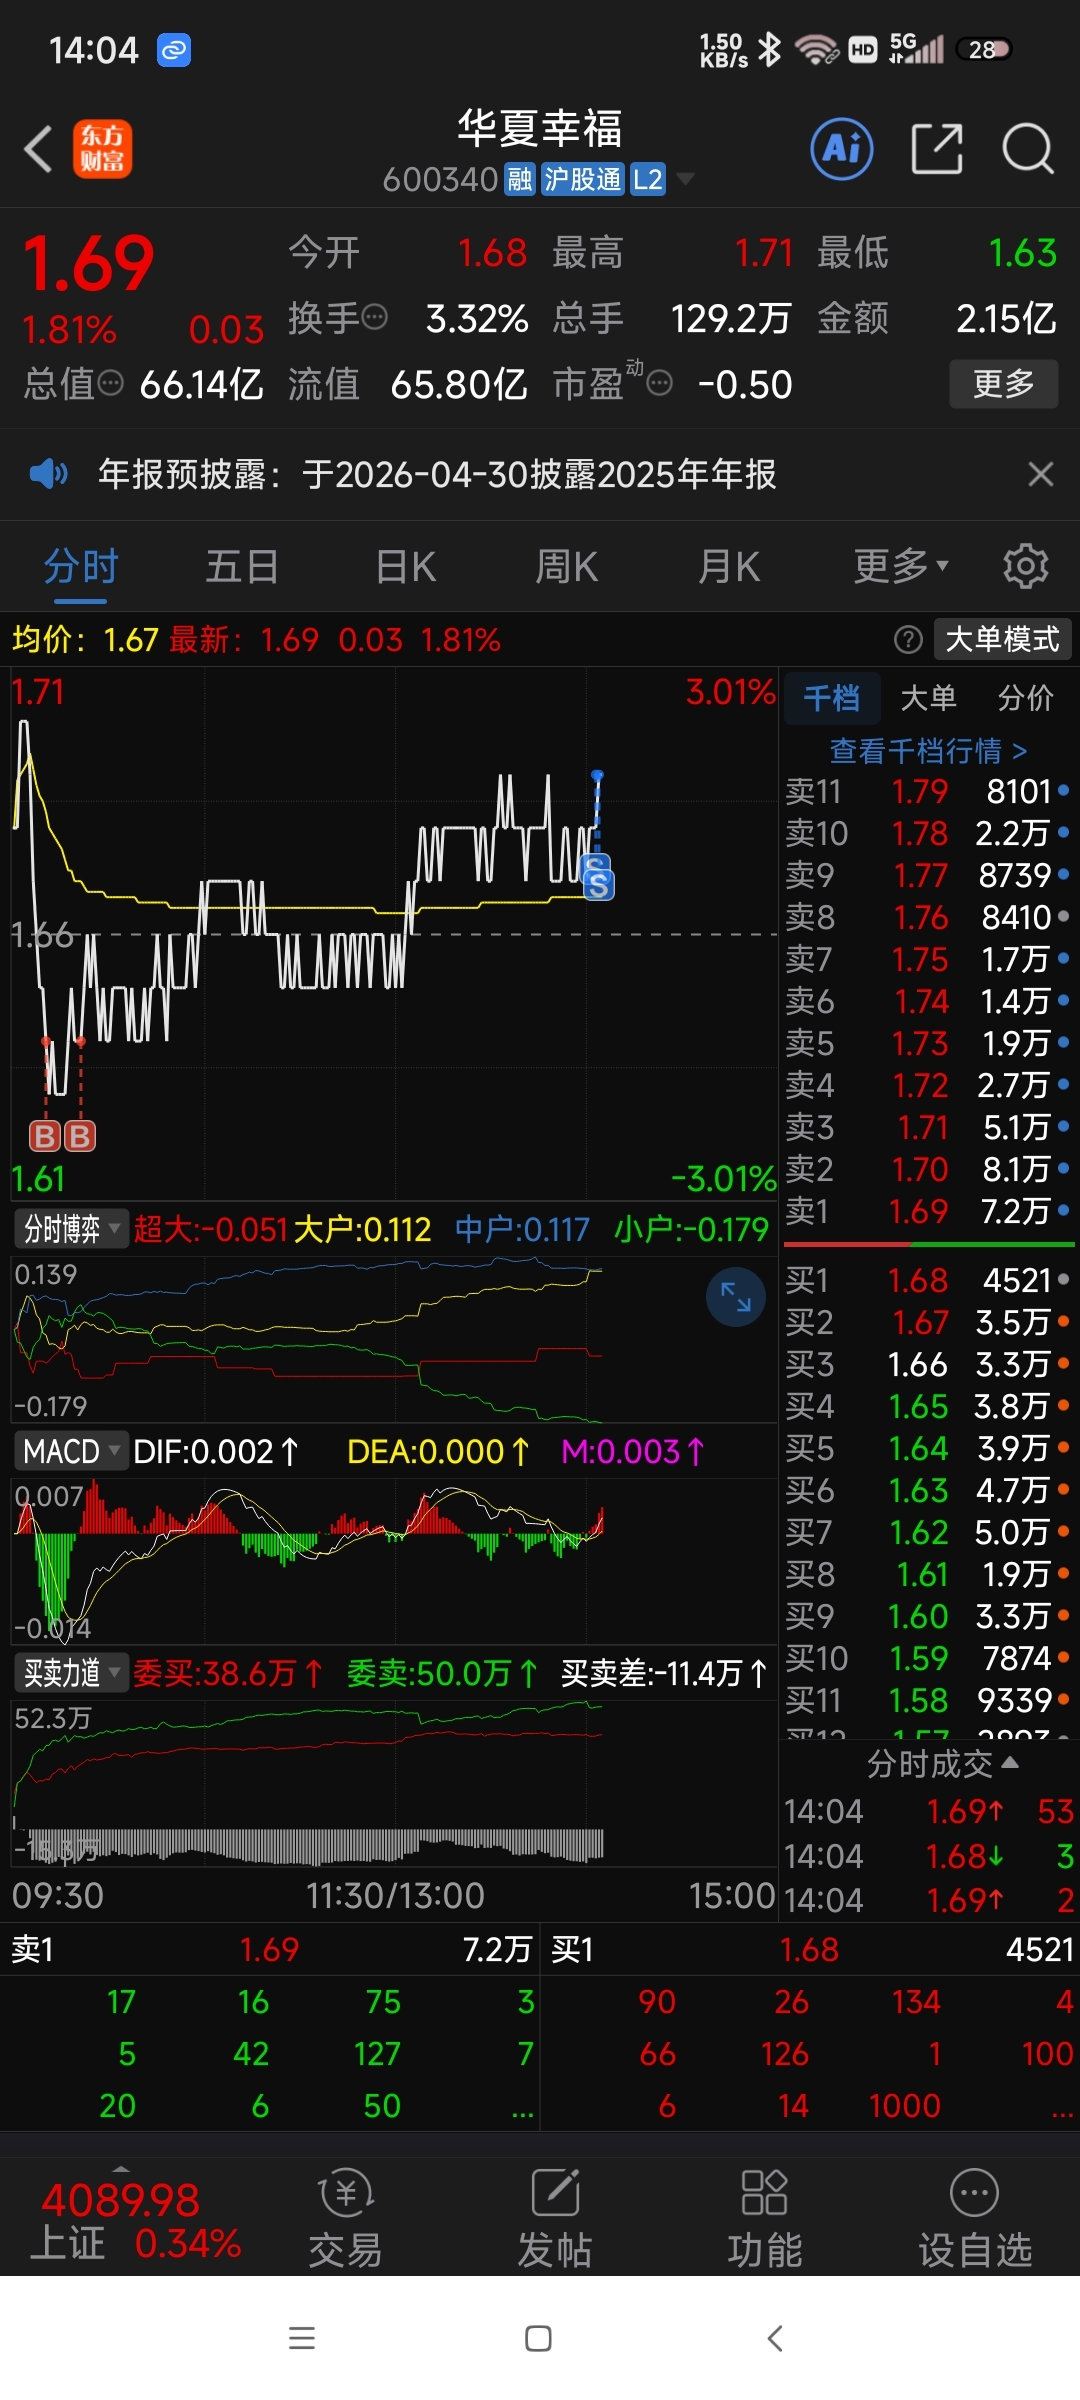This screenshot has height=2400, width=1080.
Task: Tap Android home button
Action: 538,2338
